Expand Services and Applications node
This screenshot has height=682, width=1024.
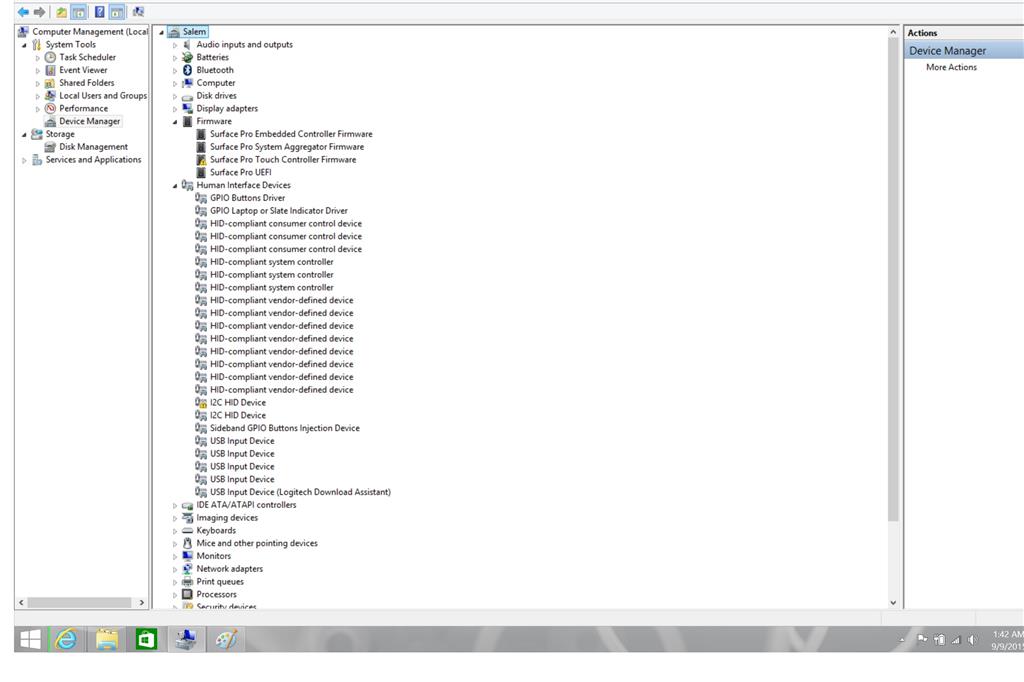tap(24, 160)
